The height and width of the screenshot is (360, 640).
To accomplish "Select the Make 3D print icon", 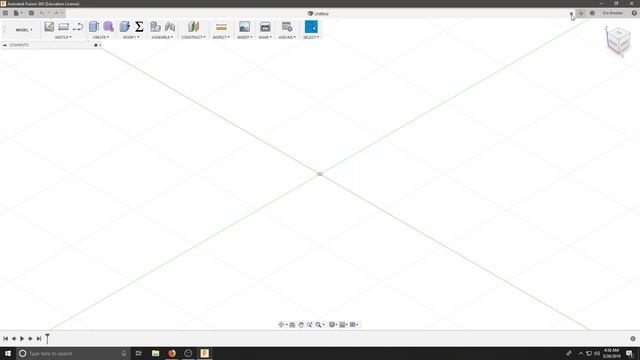I will (265, 27).
